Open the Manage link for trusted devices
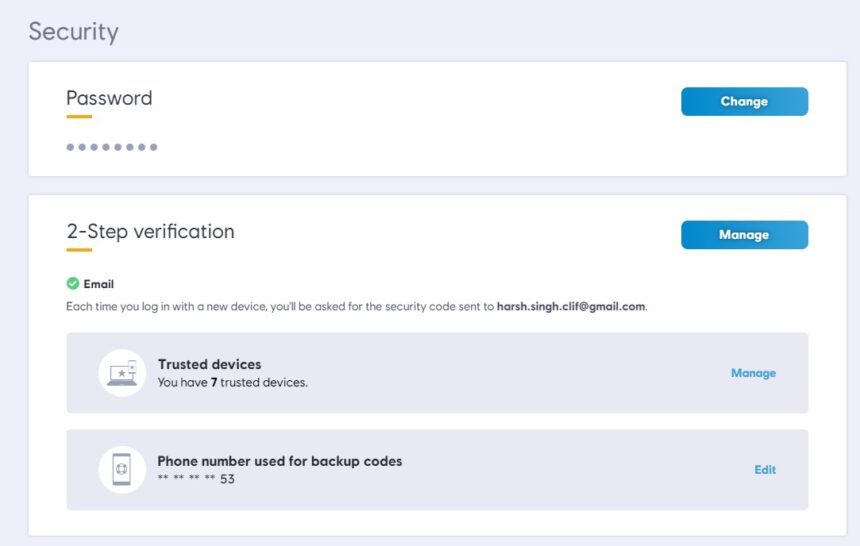This screenshot has height=546, width=860. (x=753, y=373)
